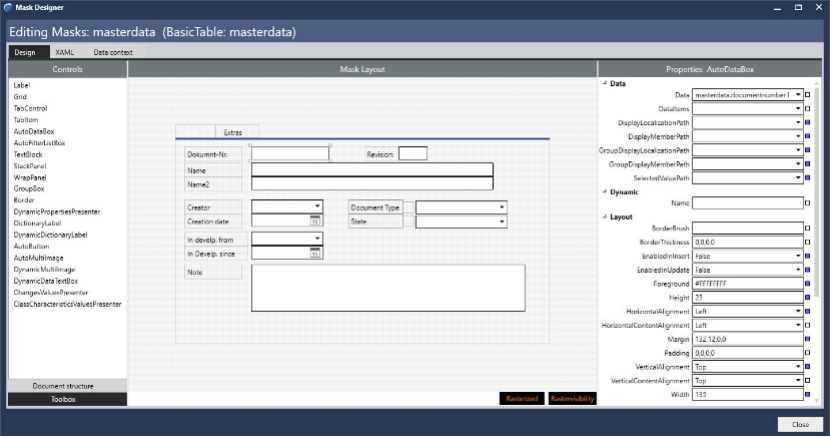The height and width of the screenshot is (438, 830).
Task: Open calendar picker for In Develp. since field
Action: pos(314,253)
